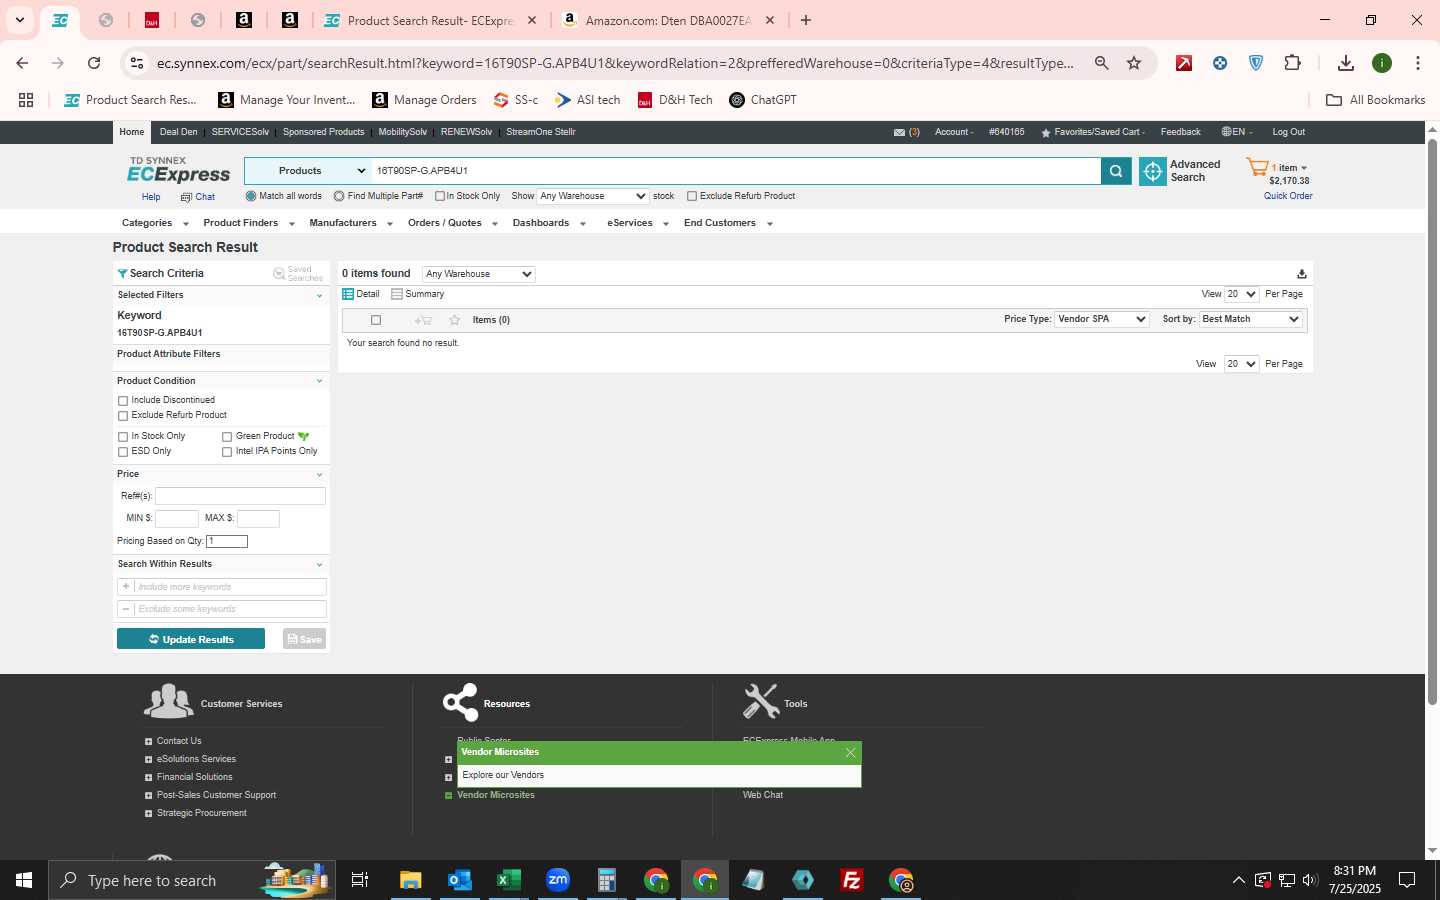Open Orders / Quotes menu
The height and width of the screenshot is (900, 1440).
tap(452, 223)
